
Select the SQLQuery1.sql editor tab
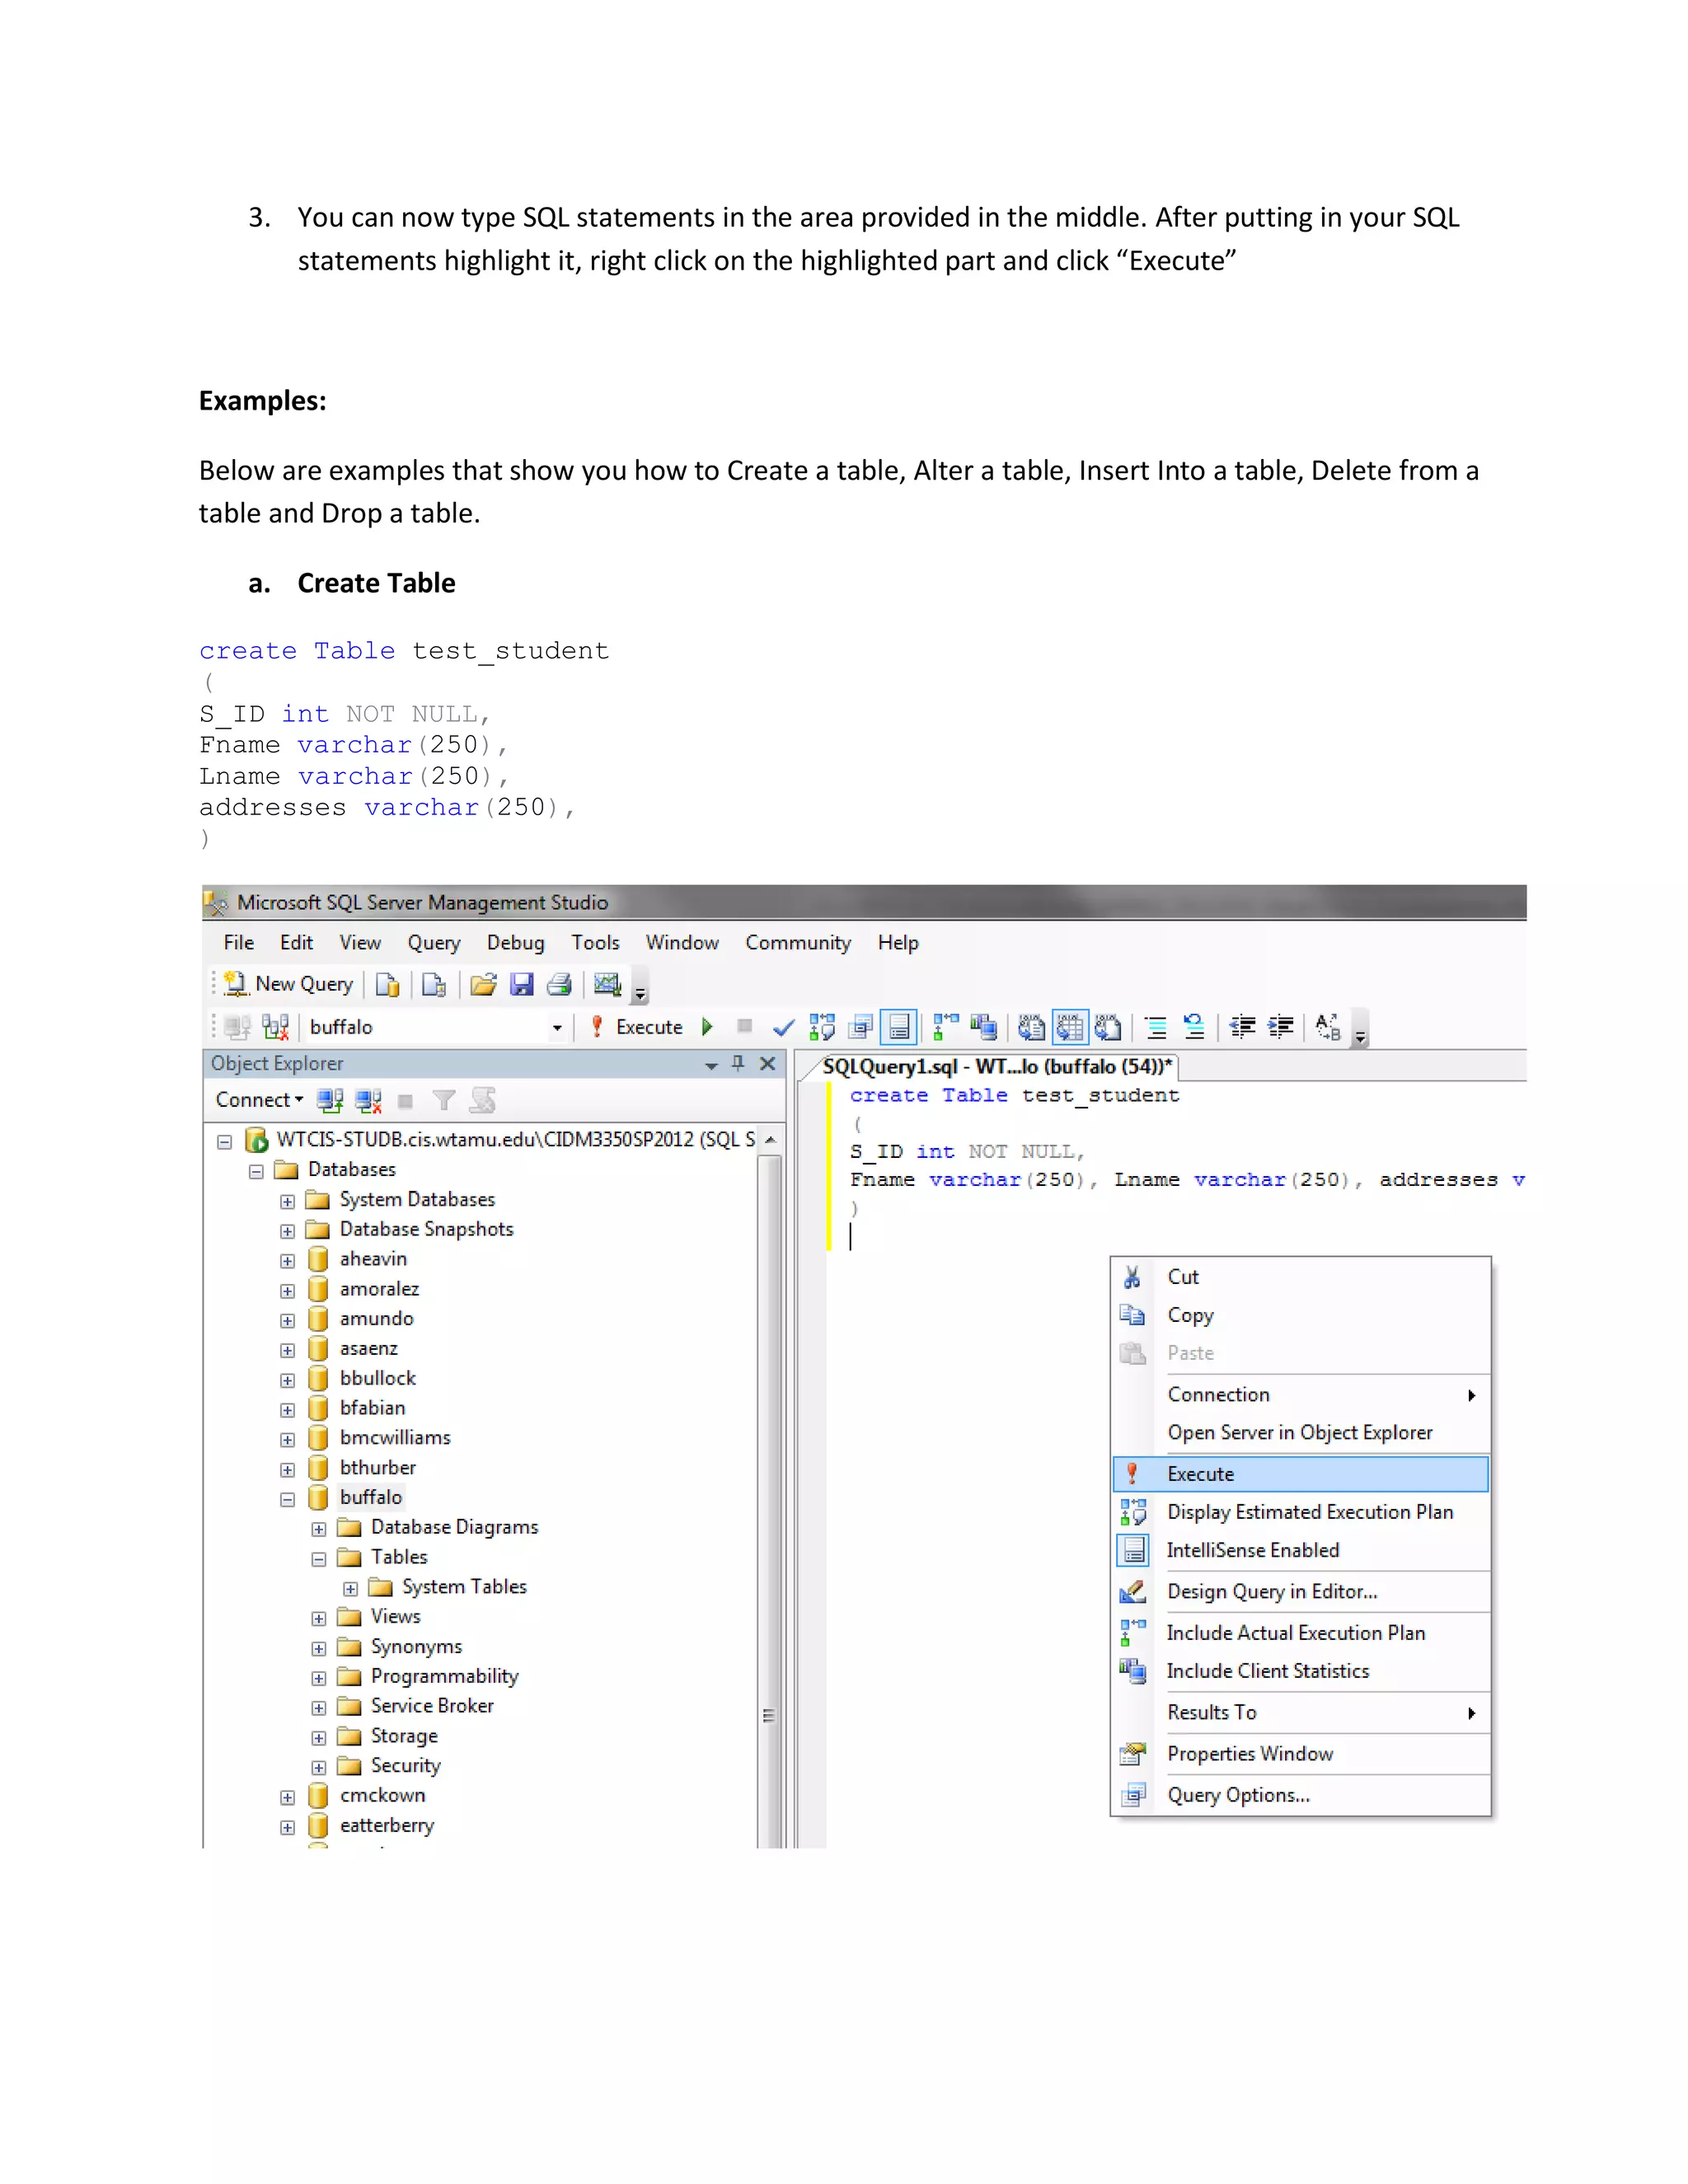[996, 1067]
